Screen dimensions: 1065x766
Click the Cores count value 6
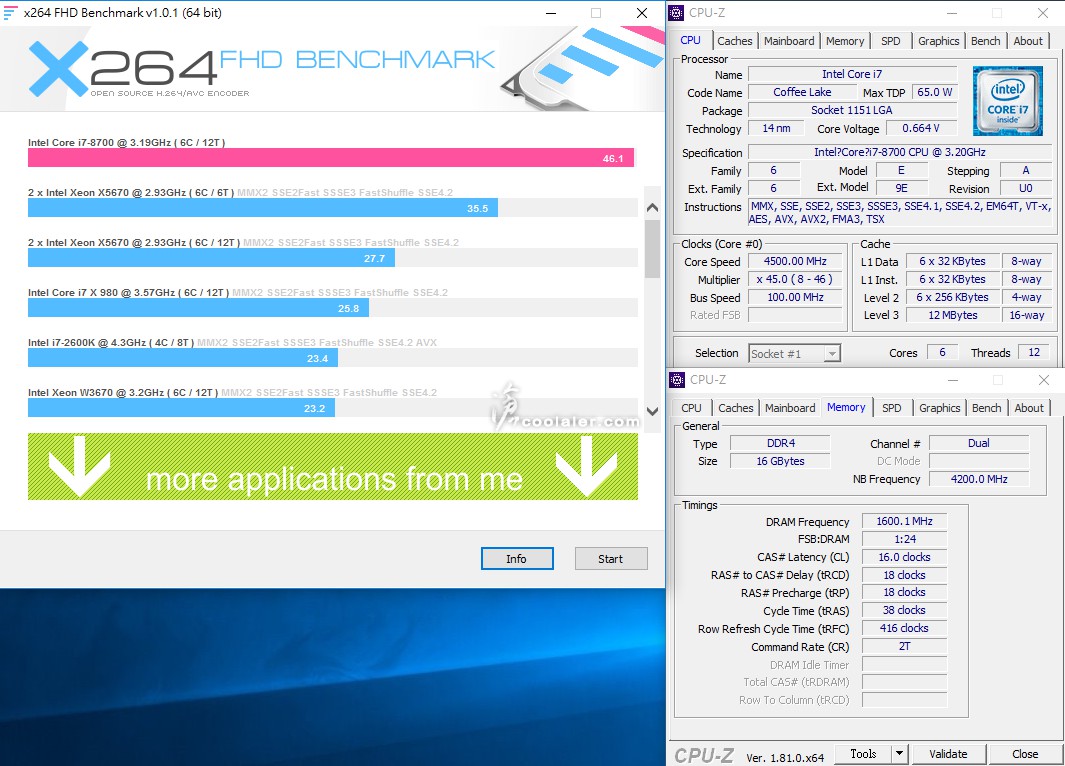click(942, 352)
